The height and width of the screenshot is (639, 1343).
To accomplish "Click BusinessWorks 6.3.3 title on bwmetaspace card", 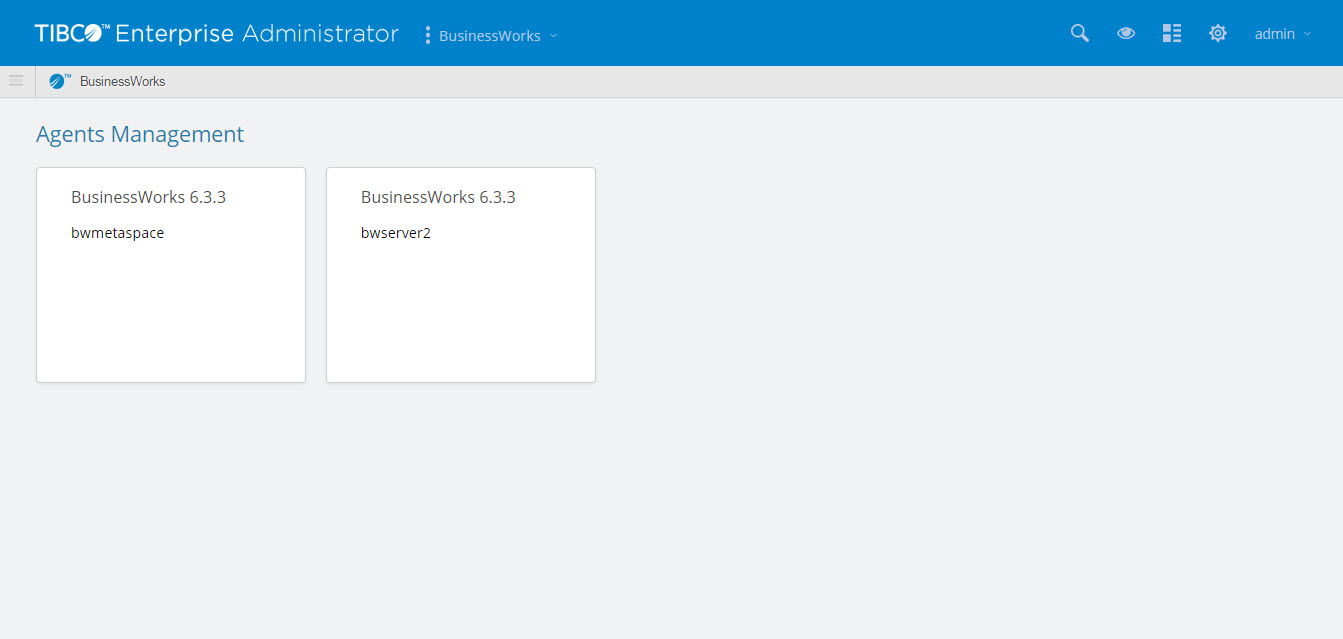I will (x=148, y=197).
